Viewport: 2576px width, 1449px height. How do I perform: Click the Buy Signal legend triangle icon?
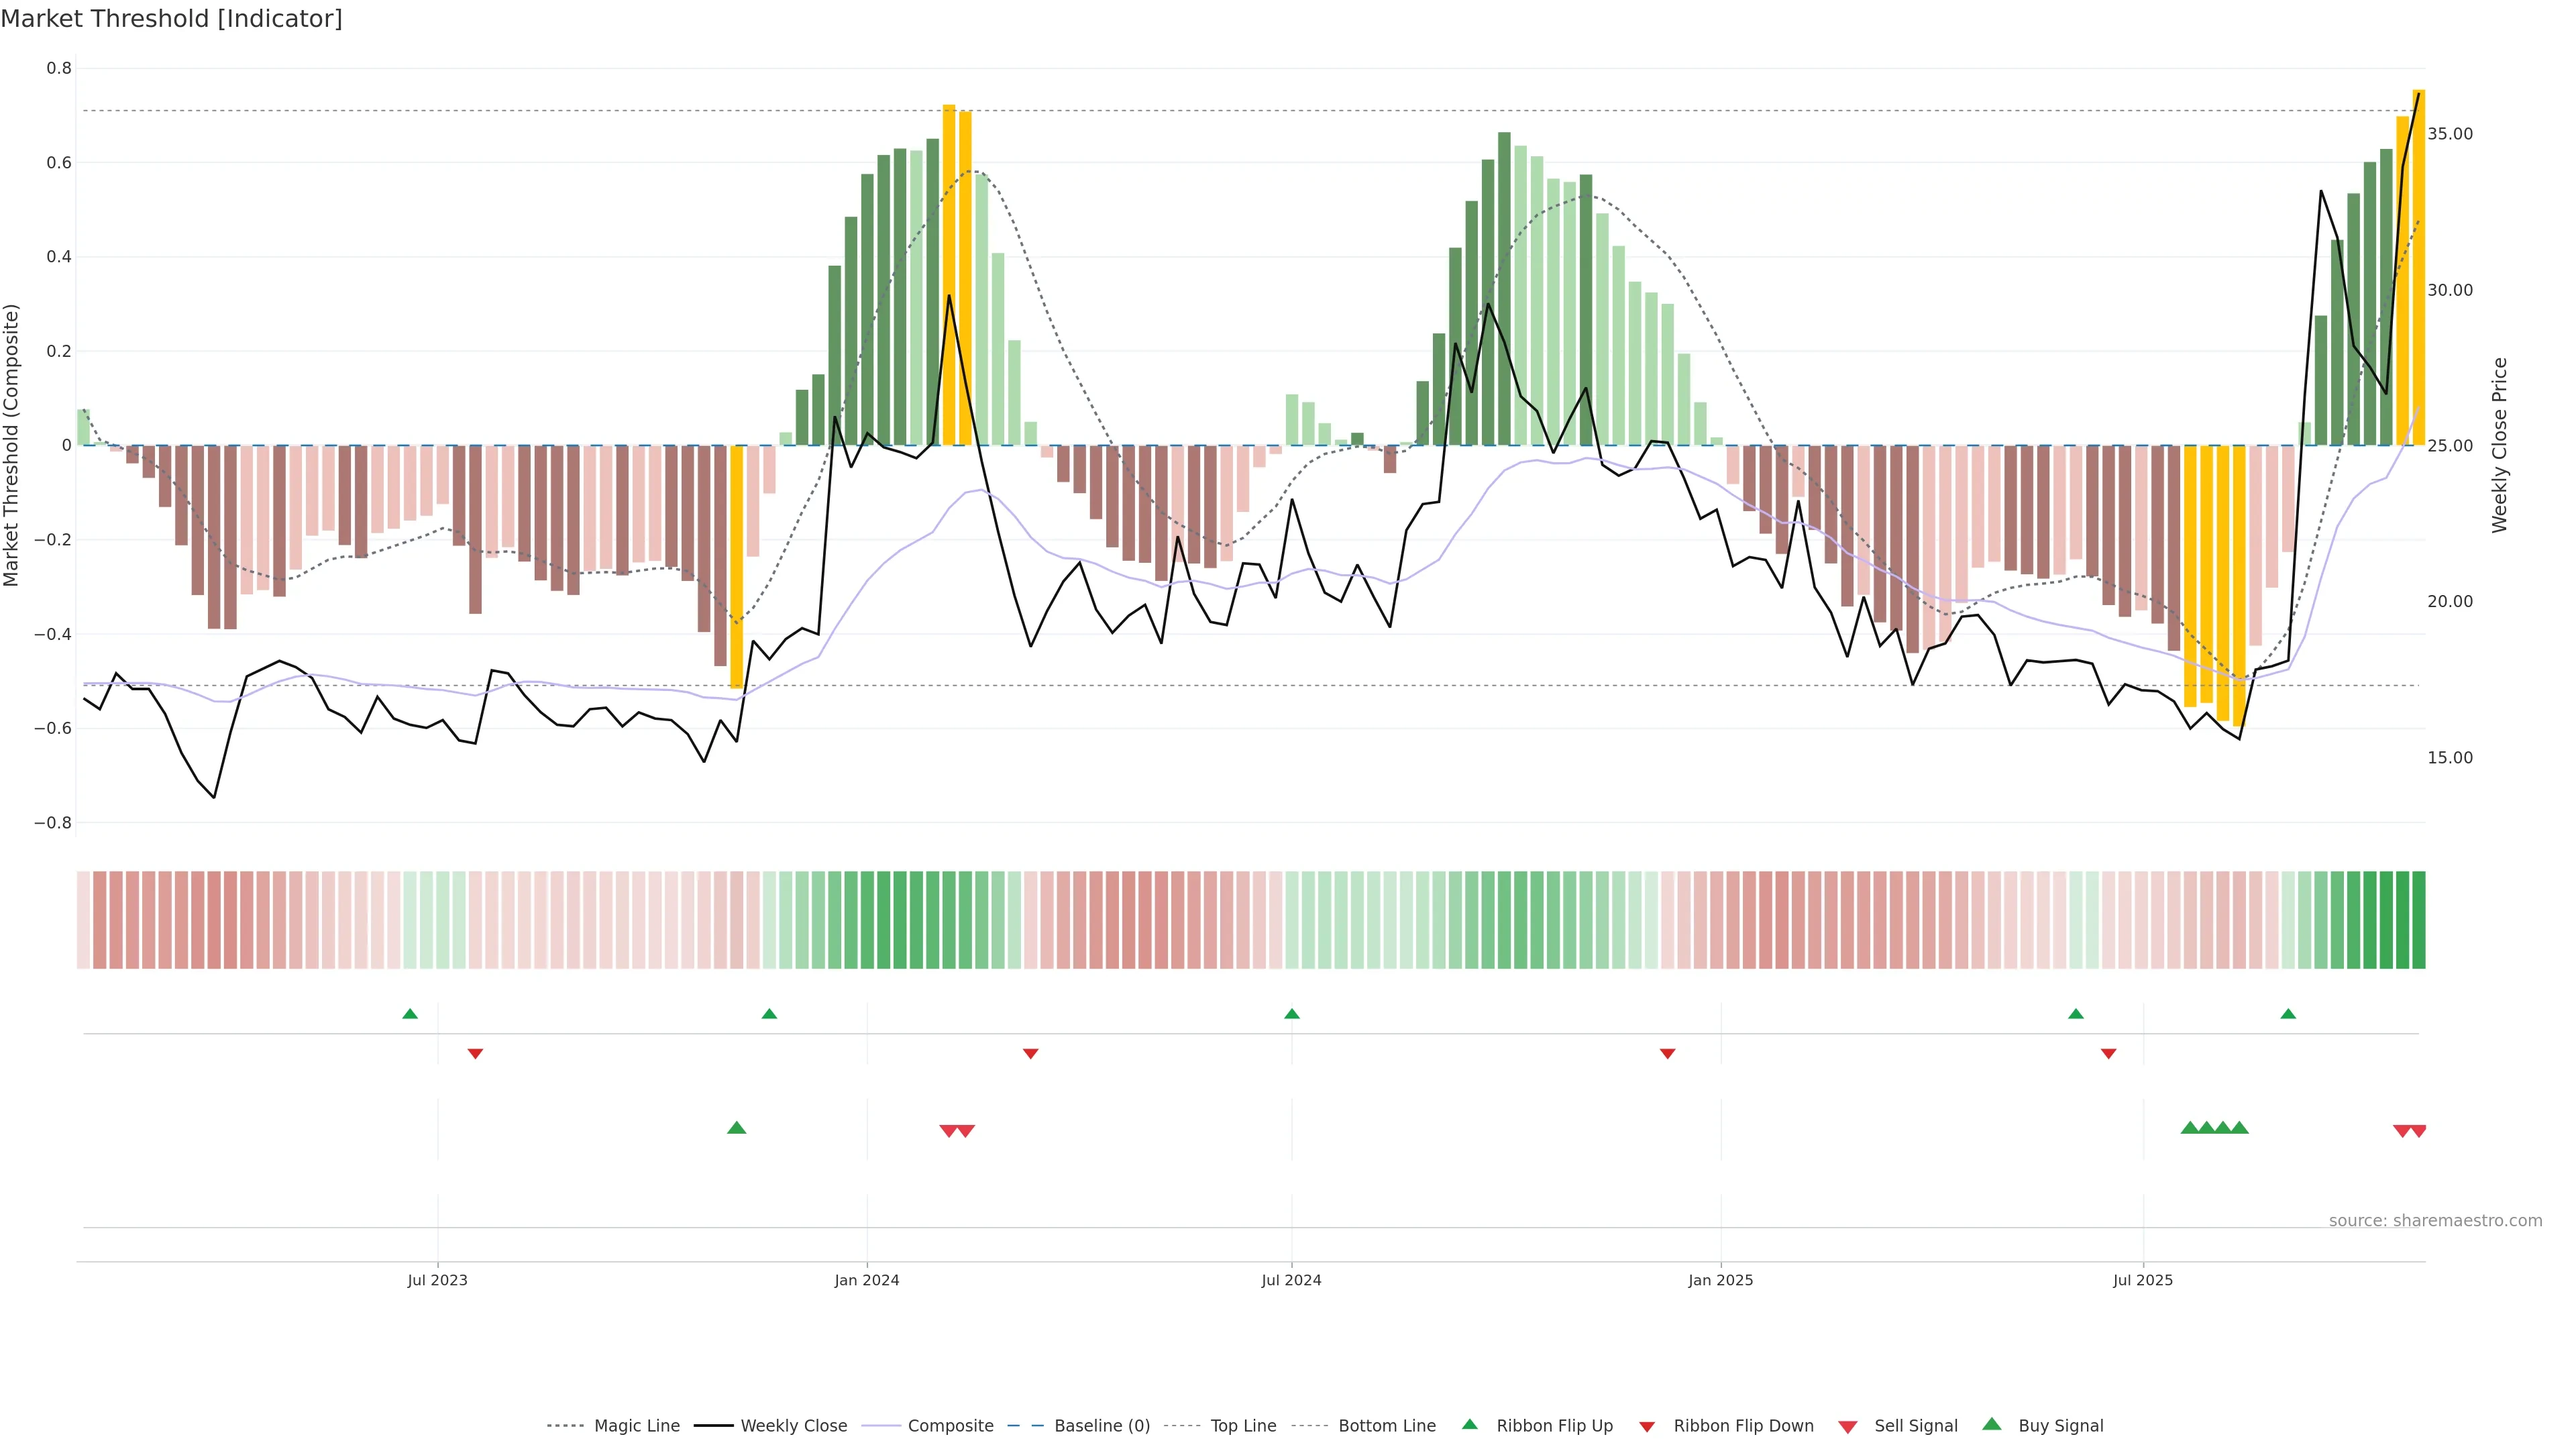click(1991, 1424)
